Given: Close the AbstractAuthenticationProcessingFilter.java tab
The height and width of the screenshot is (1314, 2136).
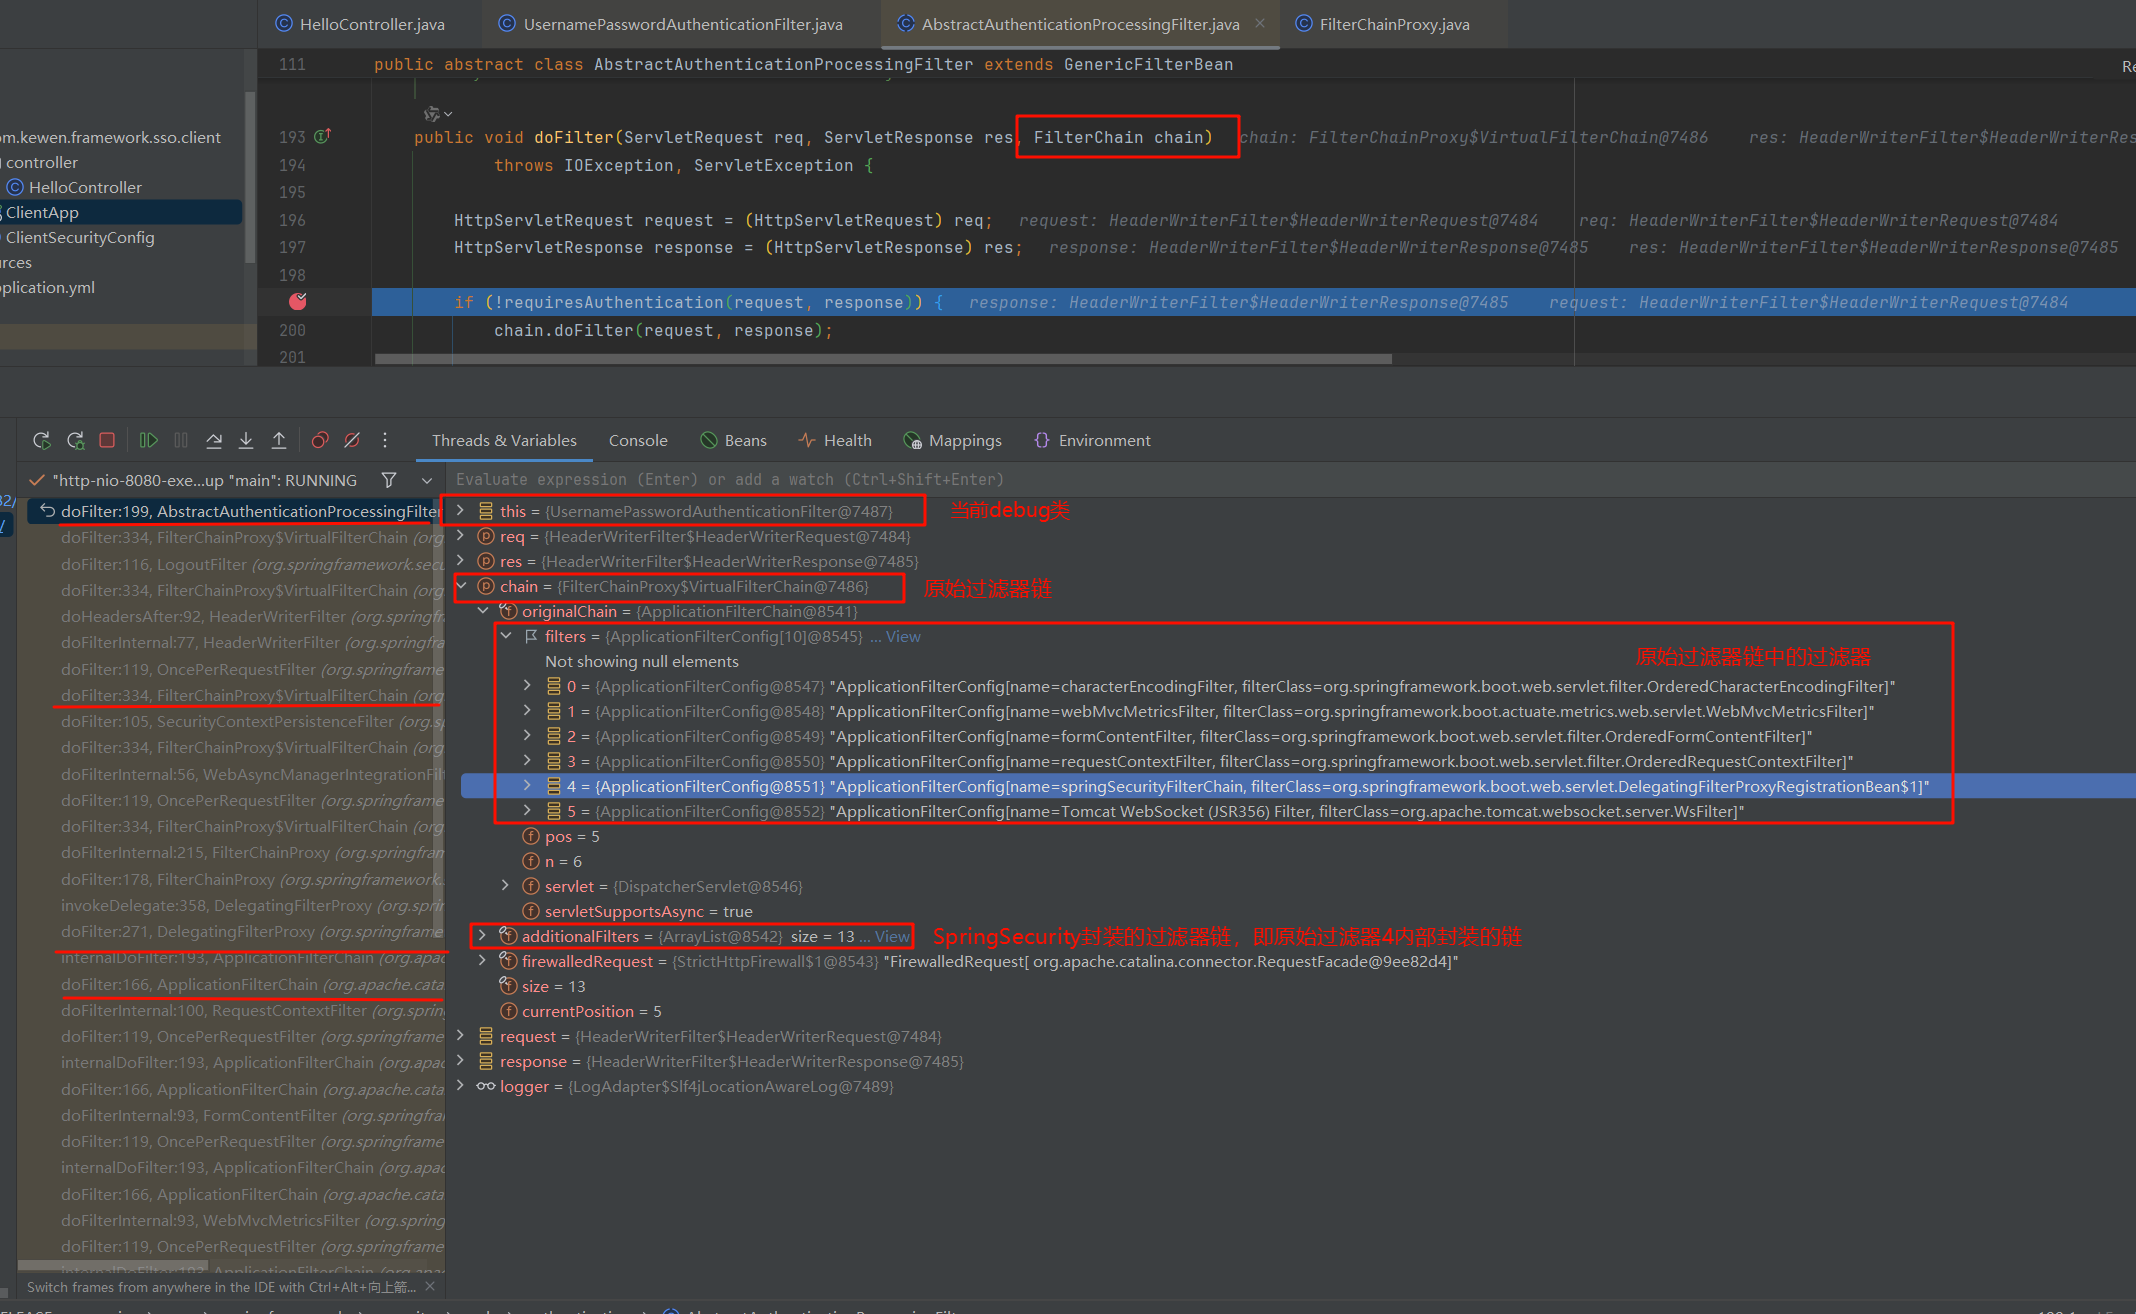Looking at the screenshot, I should [1260, 23].
